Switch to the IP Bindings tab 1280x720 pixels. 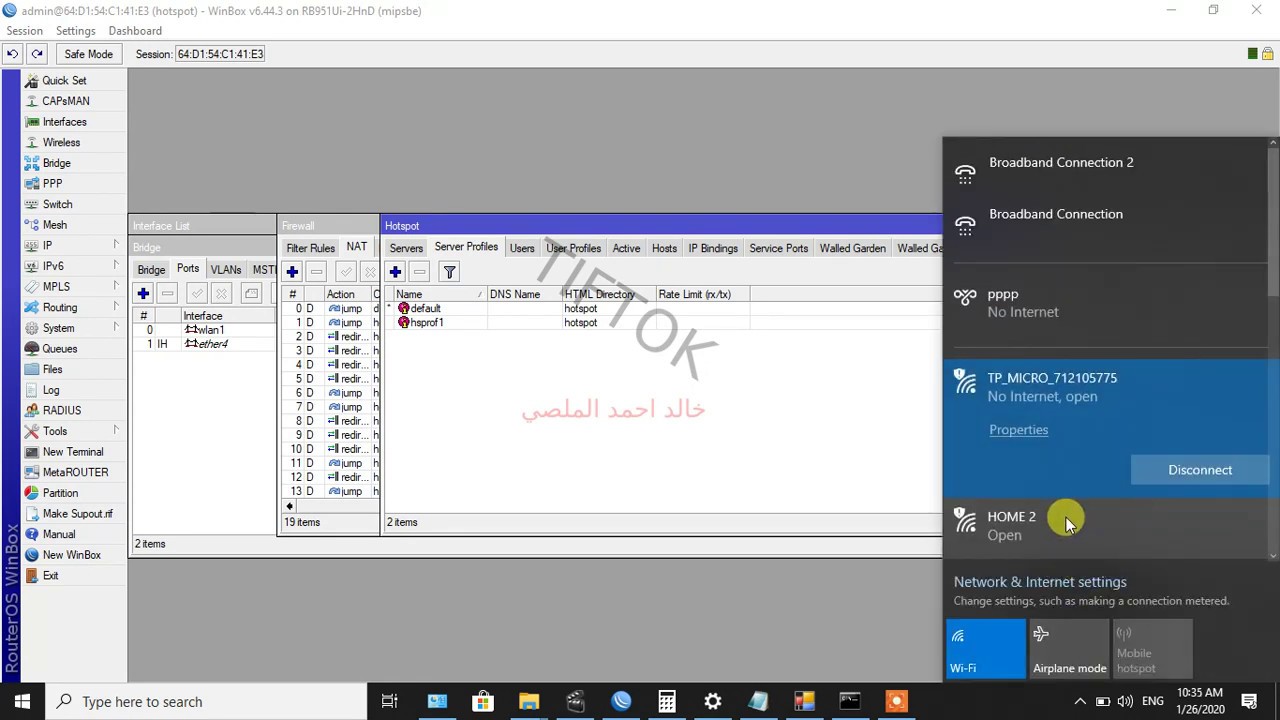pyautogui.click(x=713, y=248)
